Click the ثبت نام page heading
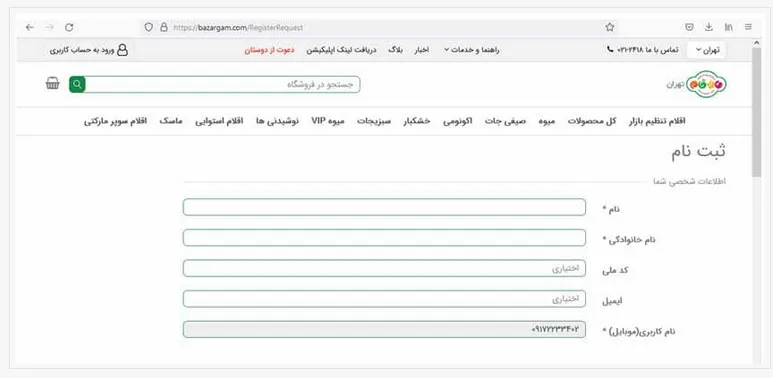This screenshot has width=773, height=378. coord(698,152)
